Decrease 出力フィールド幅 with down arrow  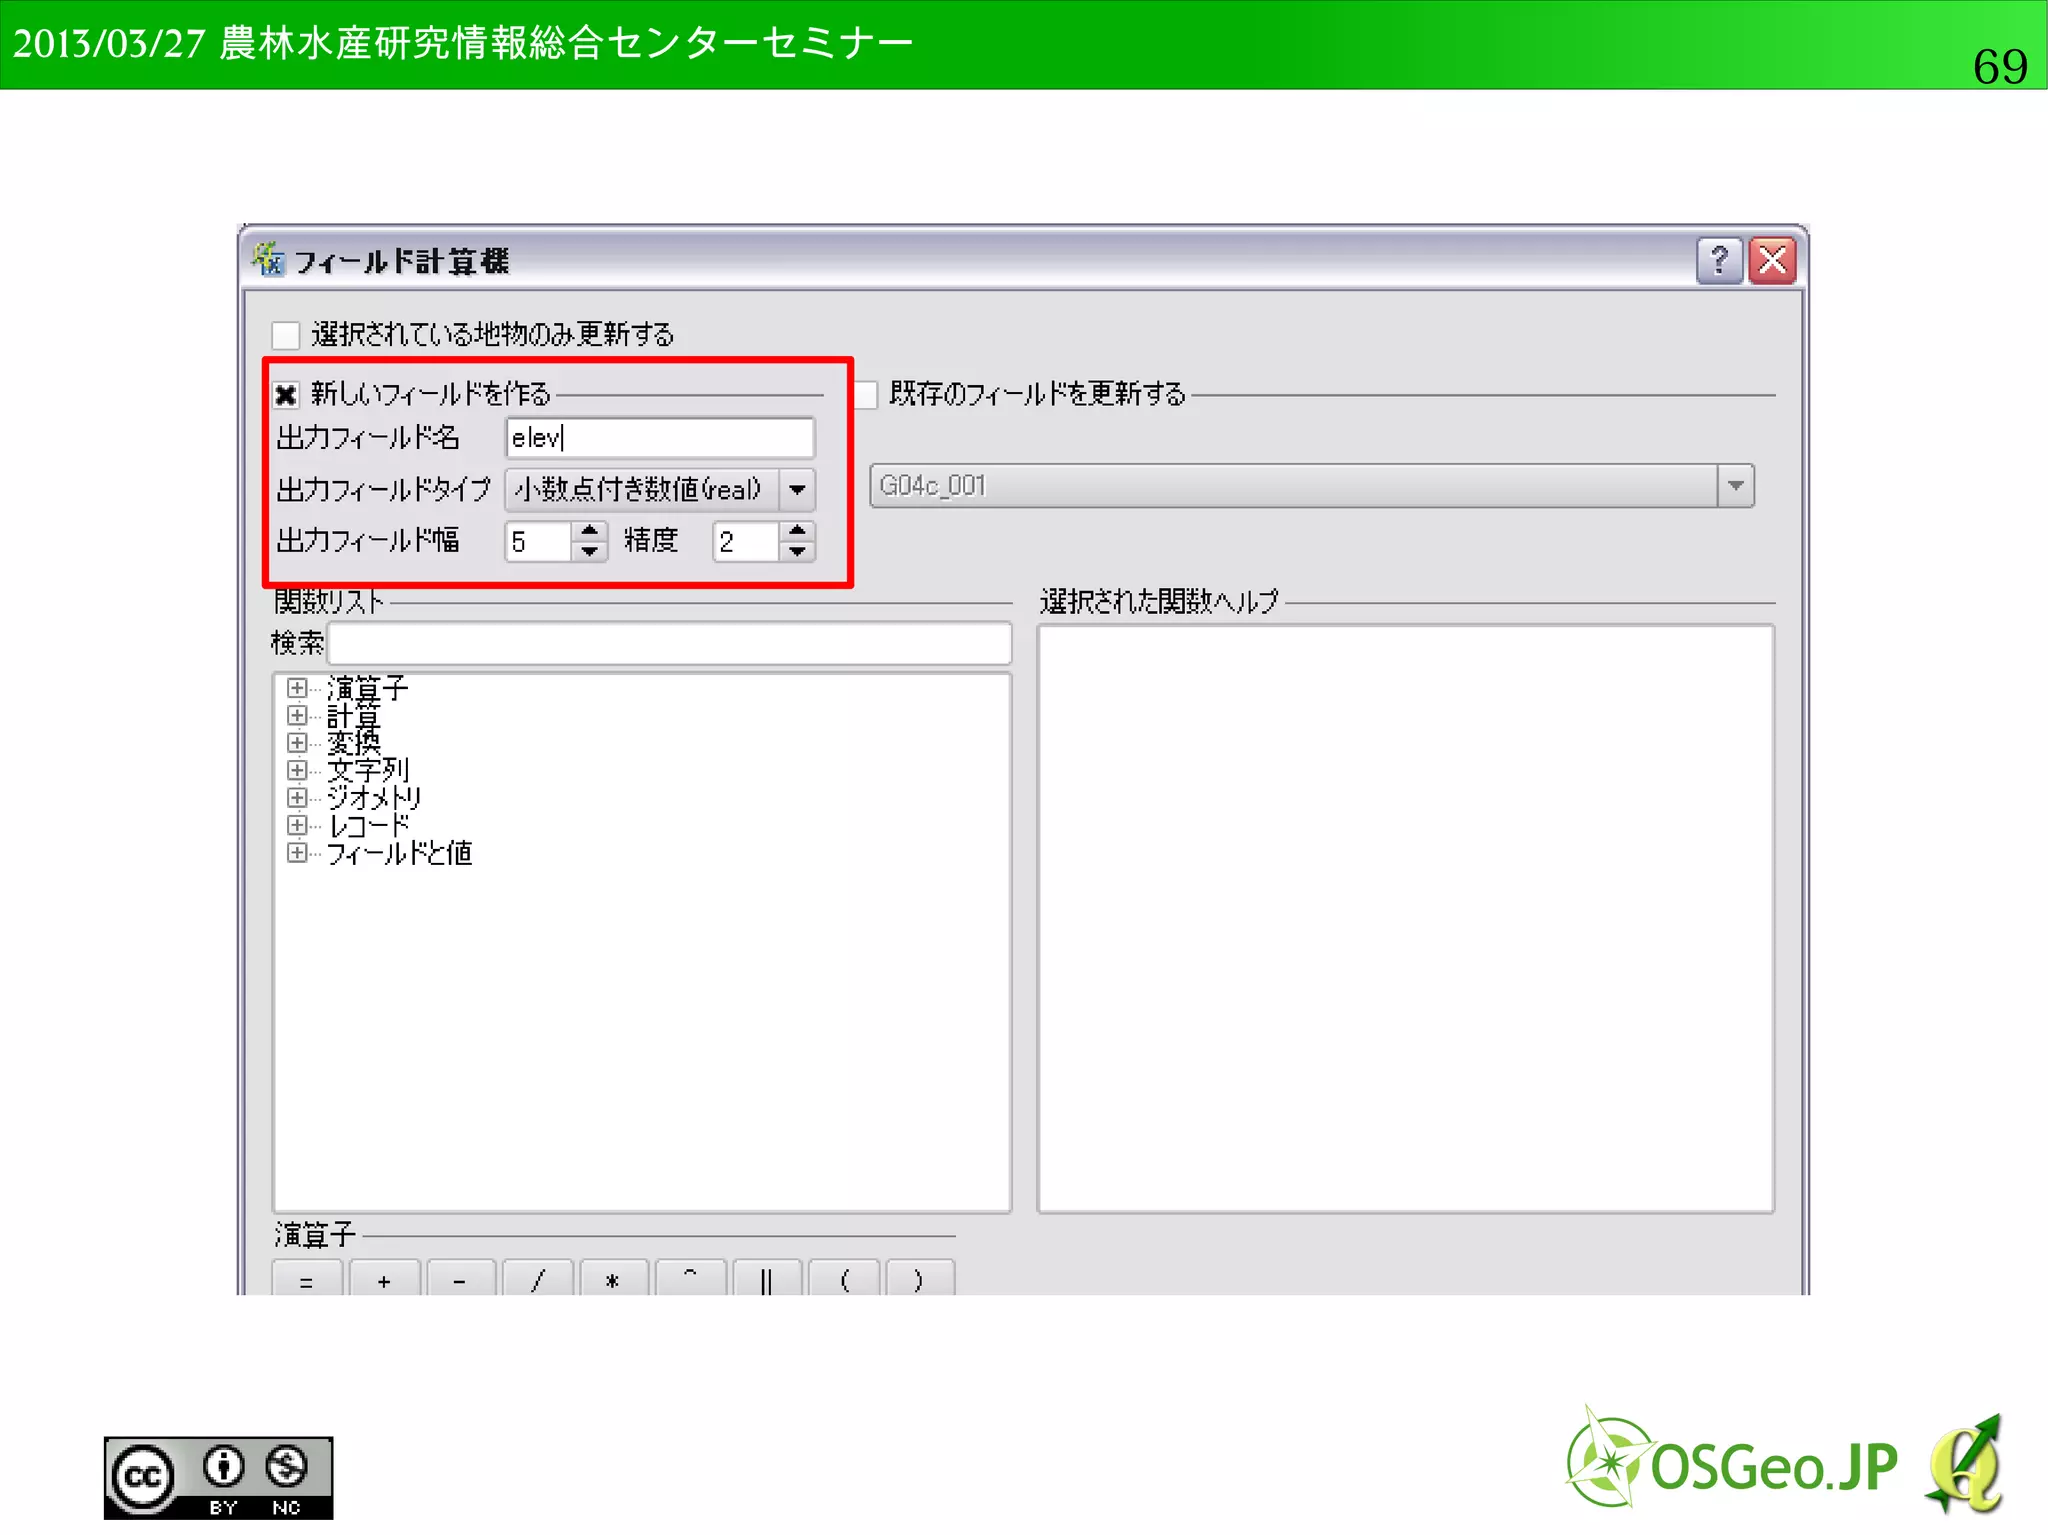coord(590,552)
